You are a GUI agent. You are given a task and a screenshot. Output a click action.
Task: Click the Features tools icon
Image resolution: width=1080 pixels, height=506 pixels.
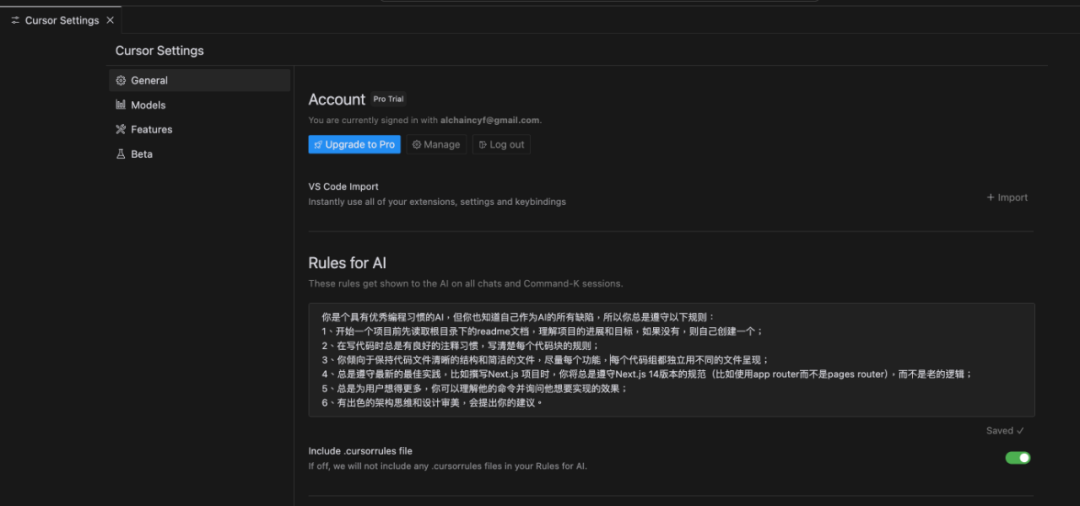[121, 129]
